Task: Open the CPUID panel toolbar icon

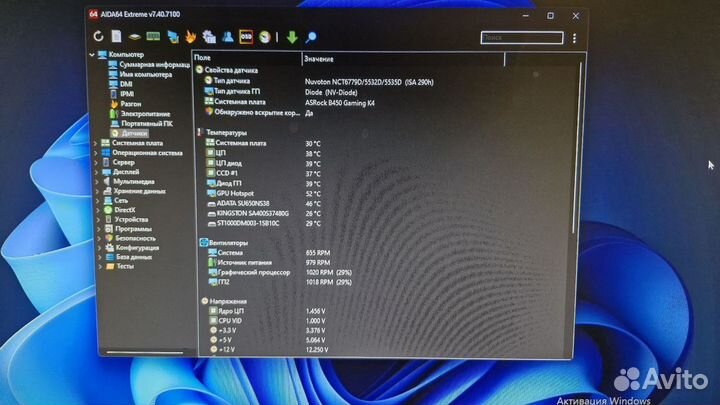Action: (x=209, y=37)
